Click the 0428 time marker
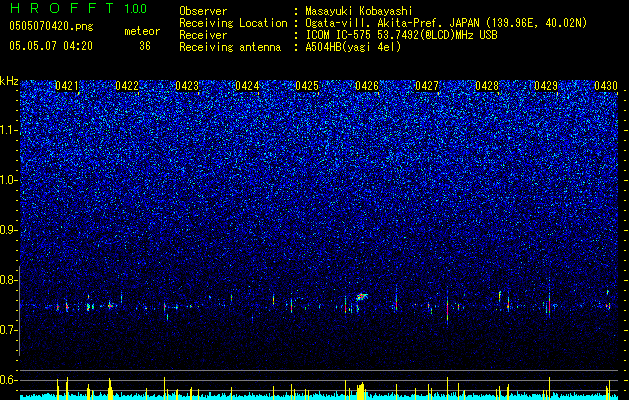Viewport: 629px width, 400px height. [x=487, y=86]
